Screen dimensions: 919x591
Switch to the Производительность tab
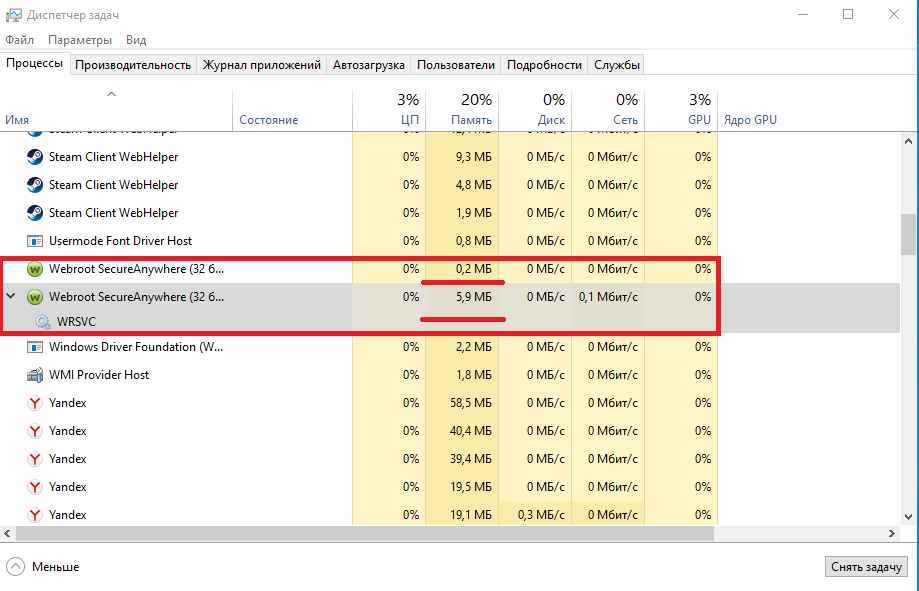[x=133, y=65]
